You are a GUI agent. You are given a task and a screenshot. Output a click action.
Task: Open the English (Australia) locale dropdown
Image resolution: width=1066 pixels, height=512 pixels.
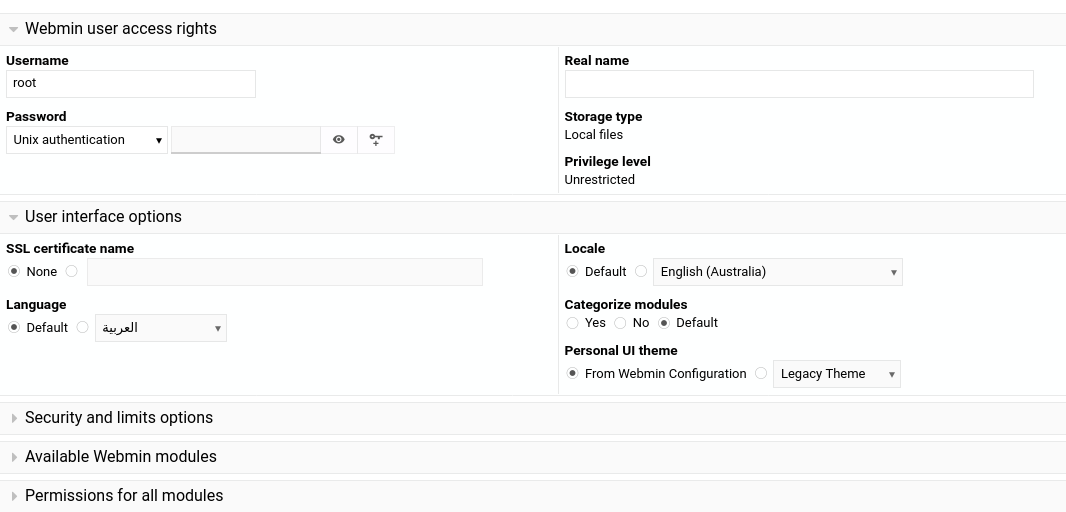pyautogui.click(x=778, y=272)
